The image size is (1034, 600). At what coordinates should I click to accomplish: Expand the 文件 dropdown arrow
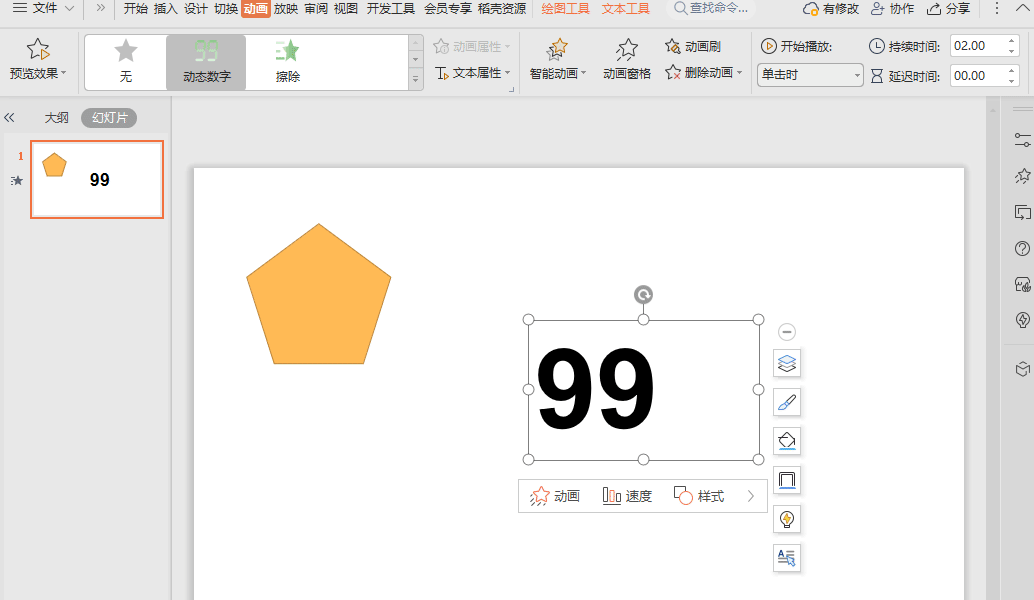point(69,9)
